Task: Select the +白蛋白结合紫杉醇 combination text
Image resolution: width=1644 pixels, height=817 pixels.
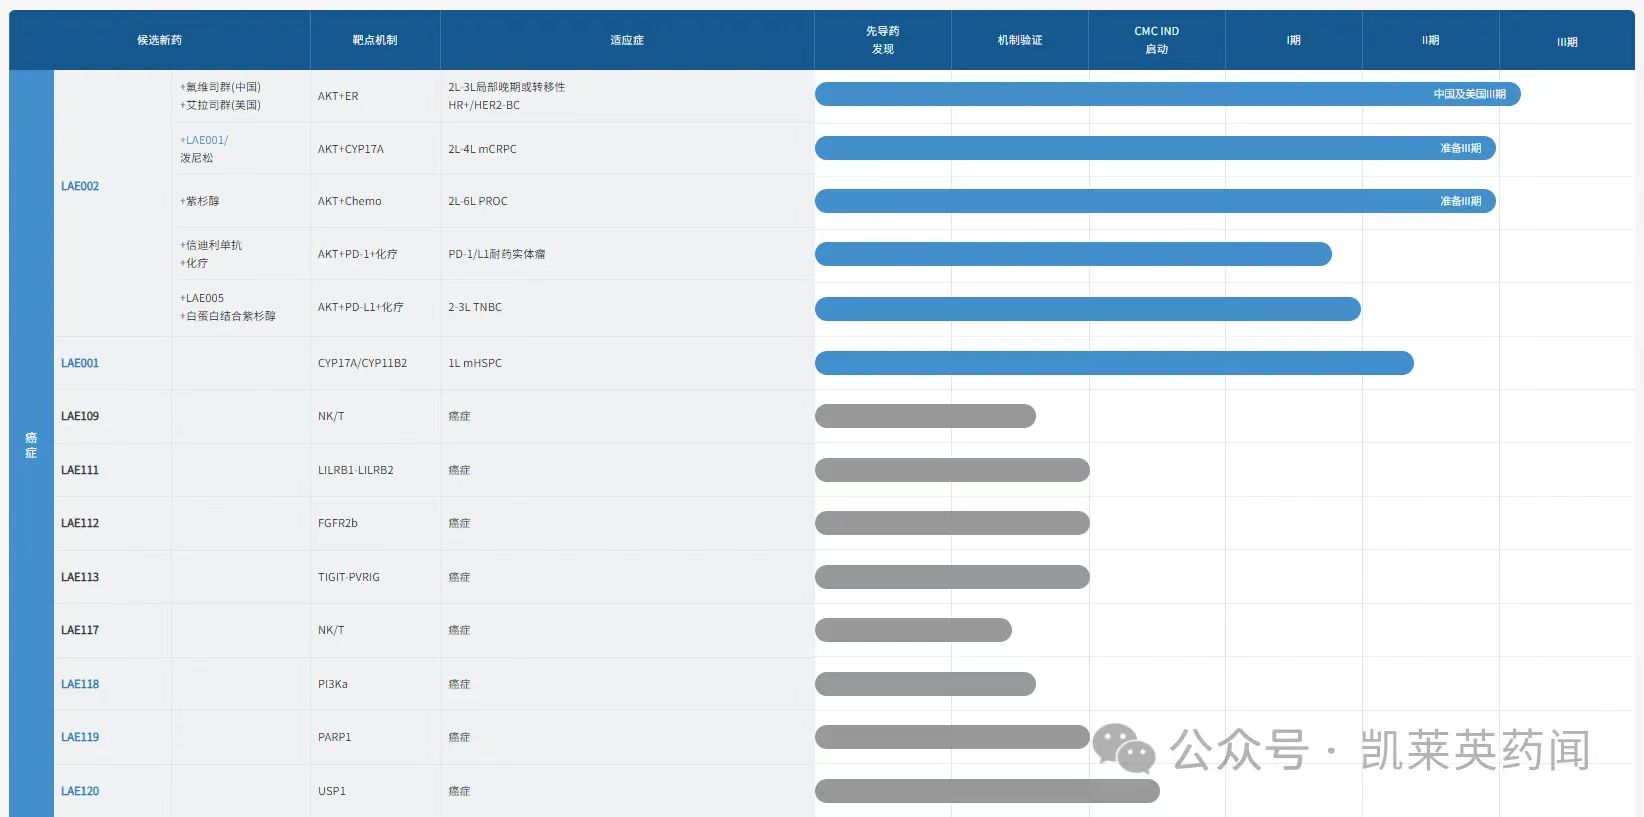Action: pyautogui.click(x=228, y=316)
